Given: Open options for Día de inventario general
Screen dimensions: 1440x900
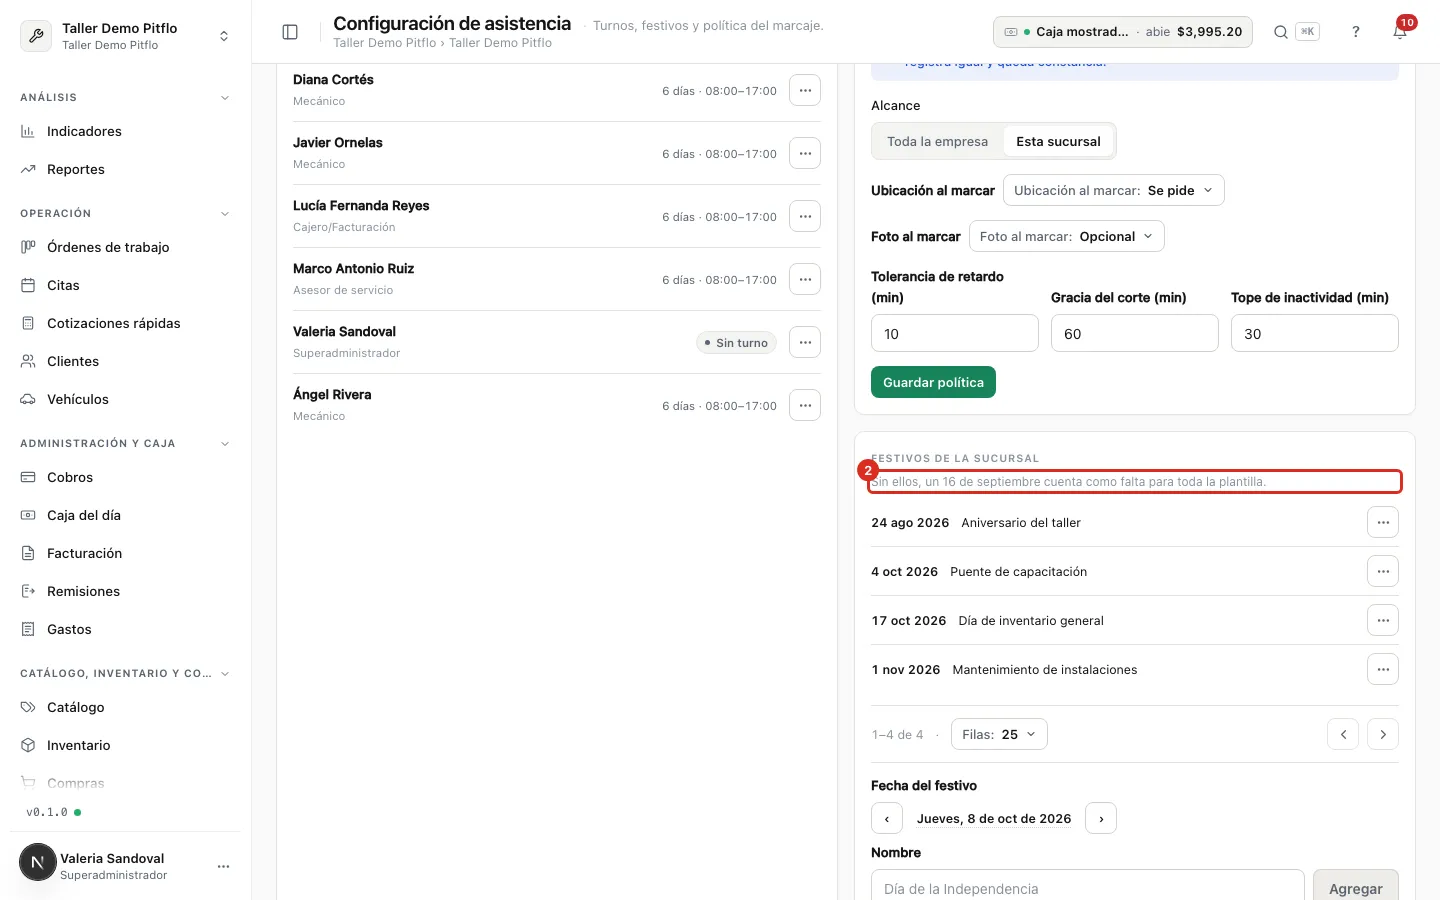Looking at the screenshot, I should coord(1383,620).
